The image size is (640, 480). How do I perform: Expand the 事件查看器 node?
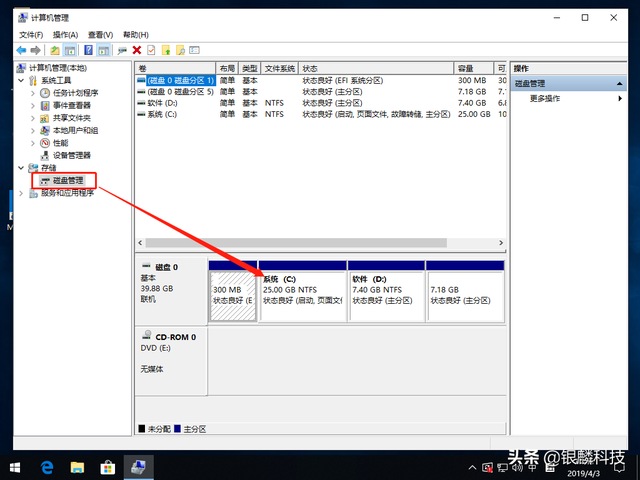click(33, 106)
